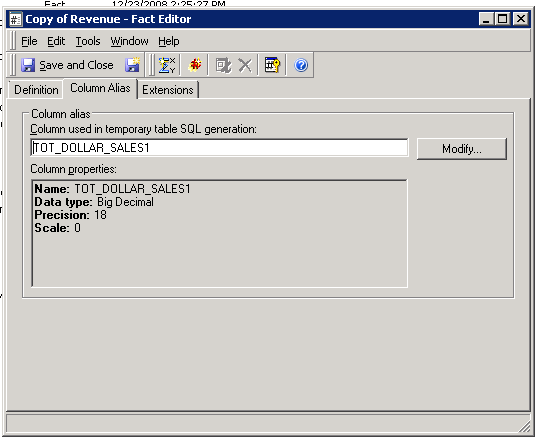Screen dimensions: 541x443
Task: Select the Column Alias tab
Action: click(x=100, y=88)
